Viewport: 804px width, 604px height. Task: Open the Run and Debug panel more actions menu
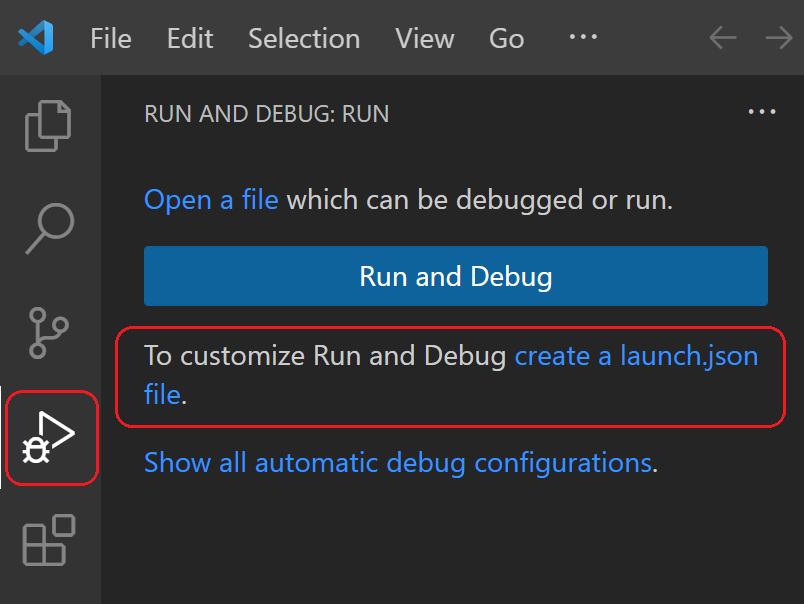(762, 112)
